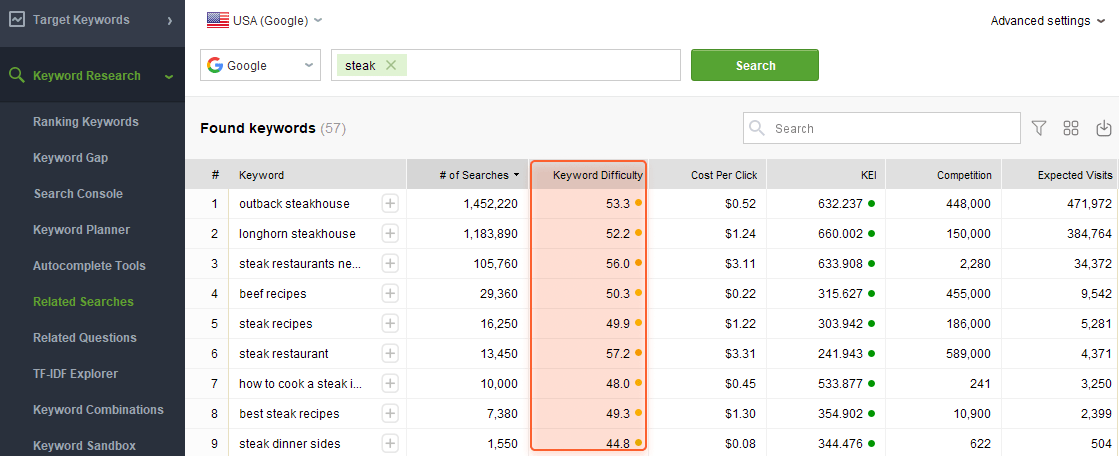Image resolution: width=1119 pixels, height=456 pixels.
Task: Select Related Searches in sidebar
Action: (x=83, y=302)
